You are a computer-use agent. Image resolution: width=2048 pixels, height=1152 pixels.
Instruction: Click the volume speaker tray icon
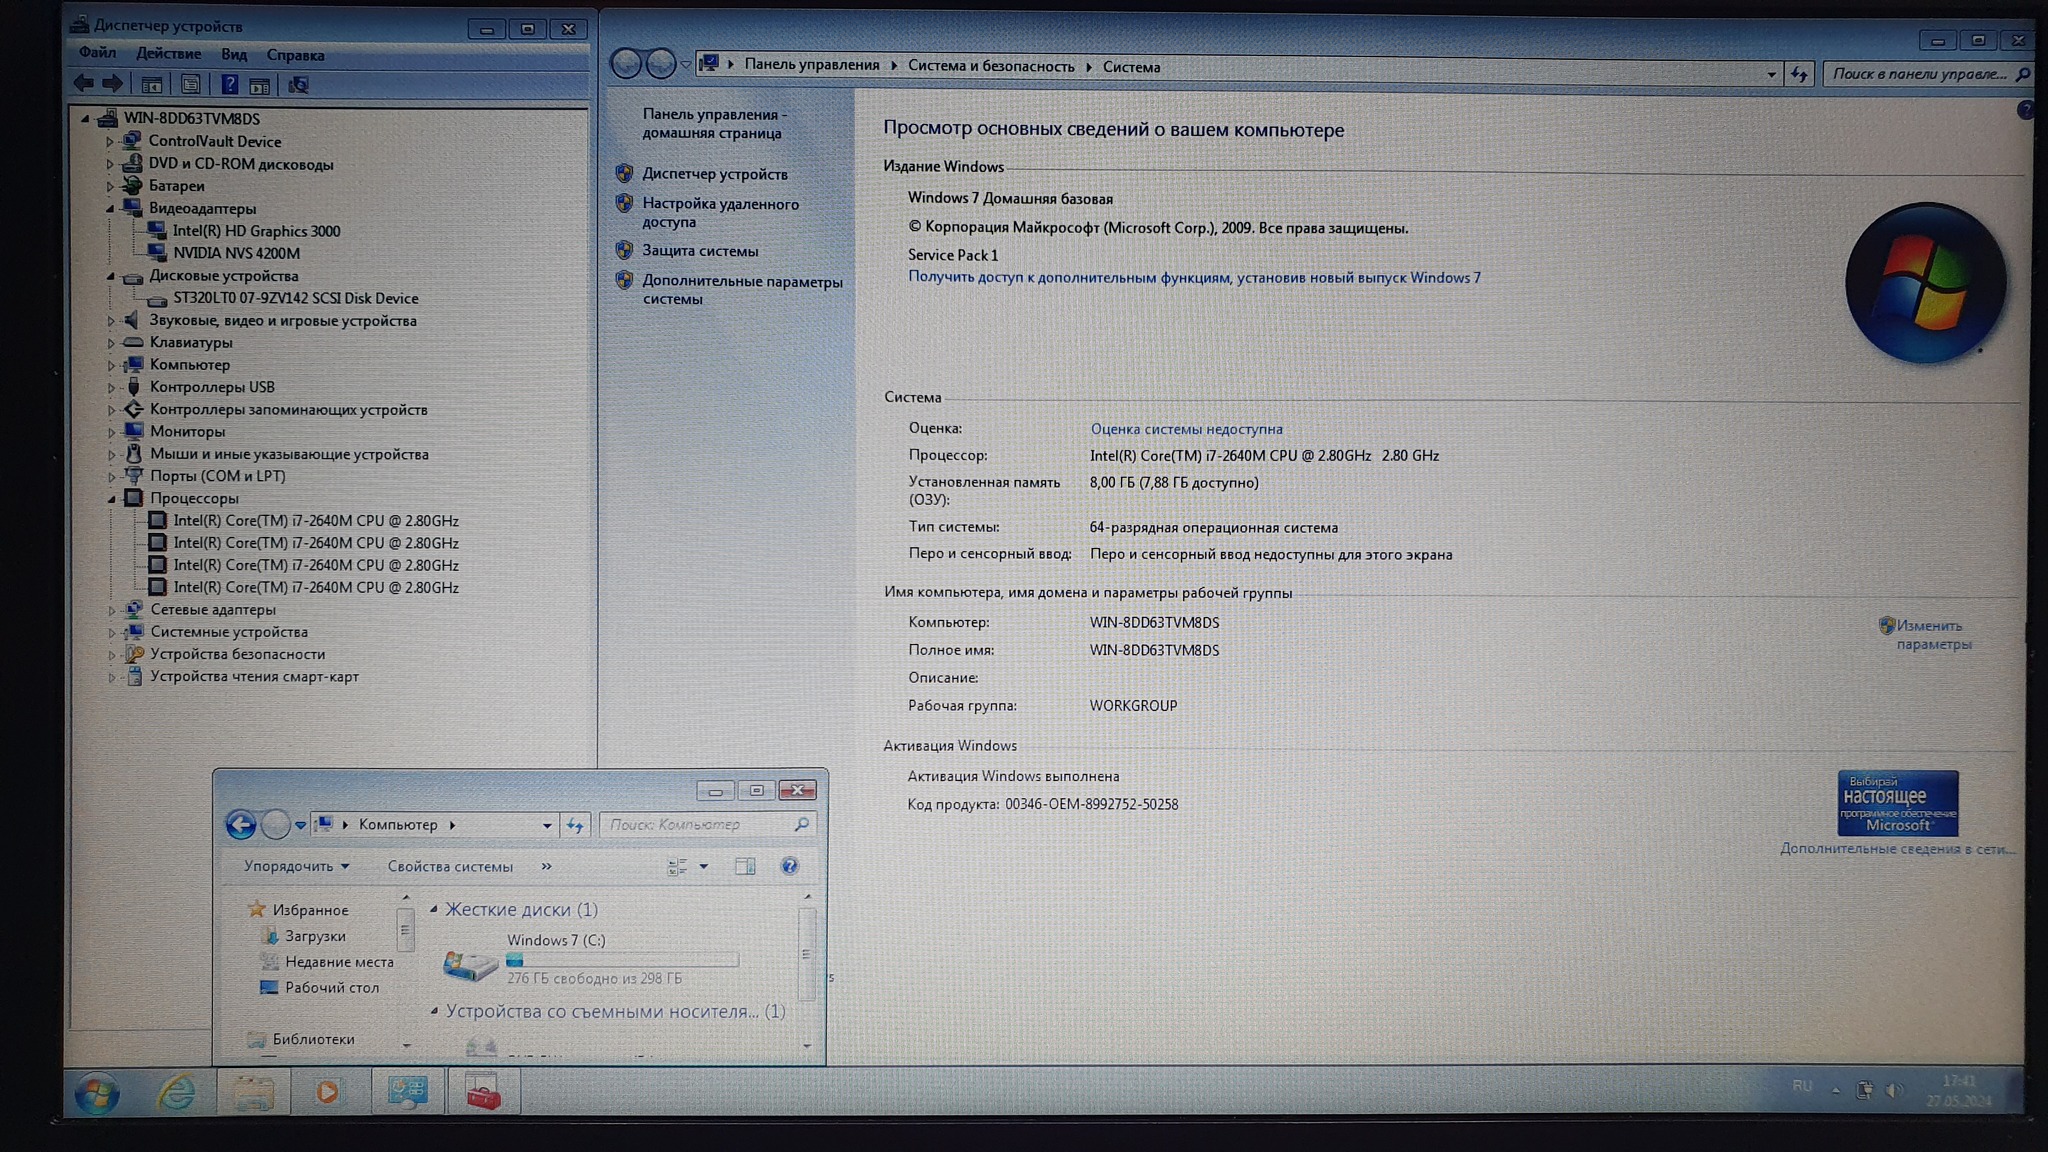(x=1893, y=1090)
